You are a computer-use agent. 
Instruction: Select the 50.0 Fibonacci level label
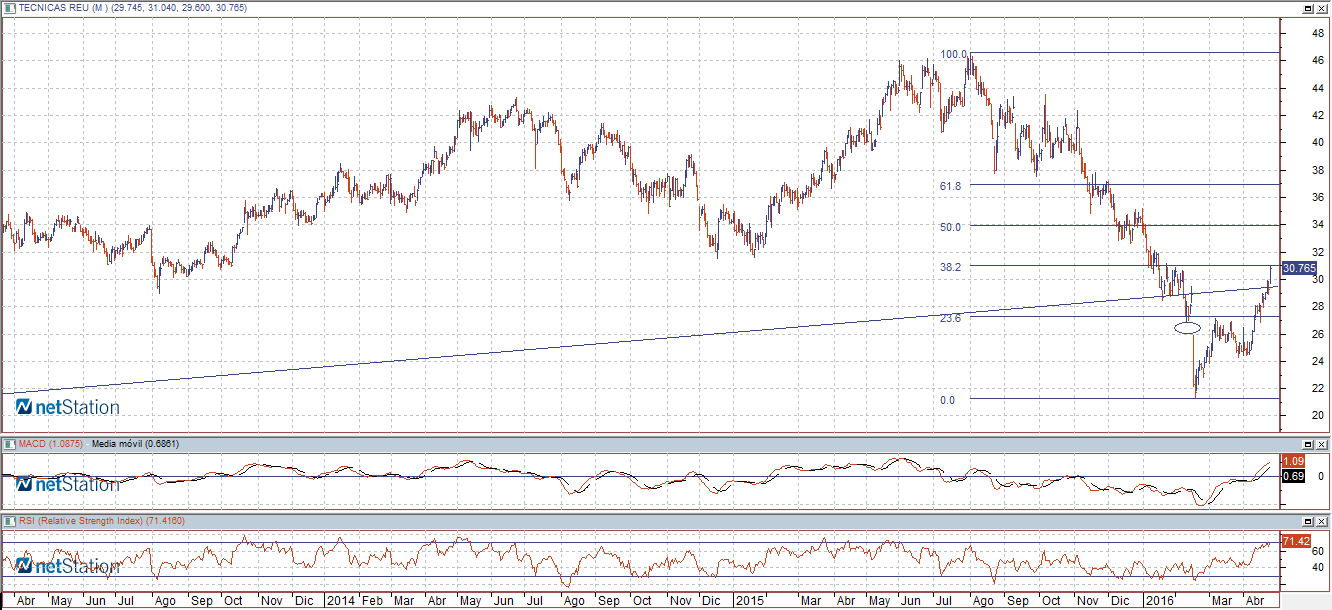951,227
